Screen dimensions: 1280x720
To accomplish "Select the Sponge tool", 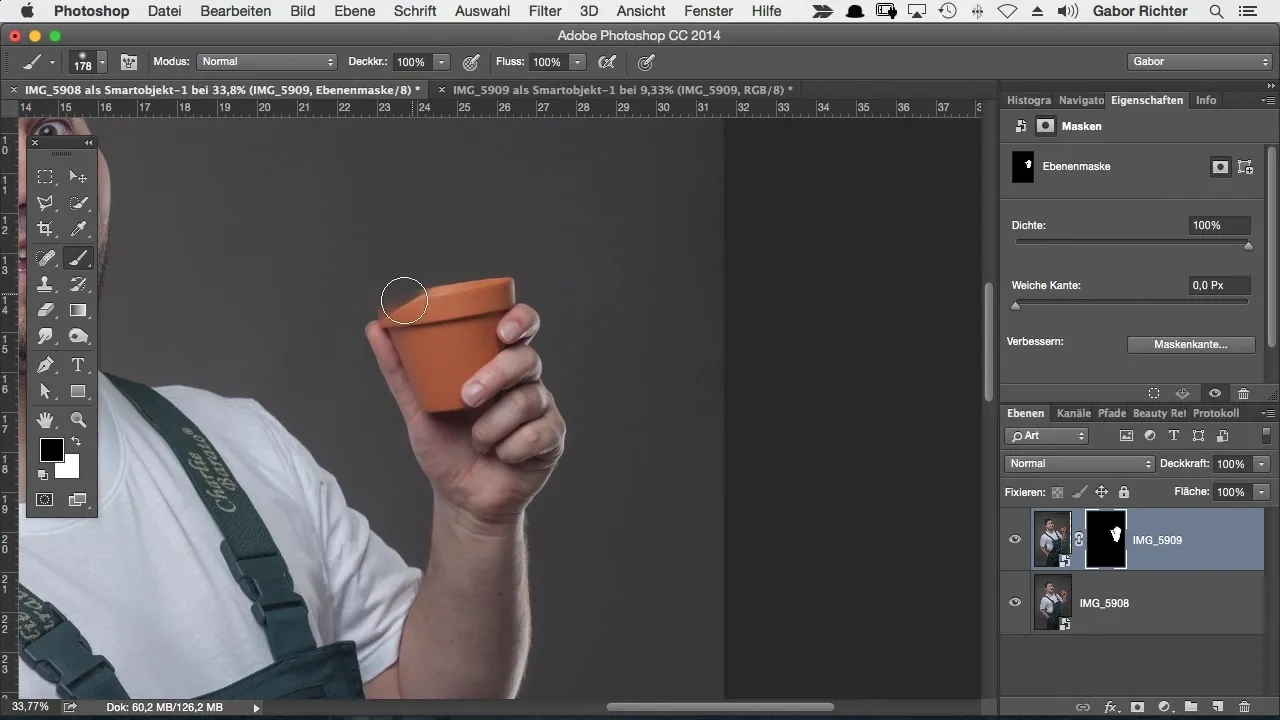I will click(x=78, y=336).
